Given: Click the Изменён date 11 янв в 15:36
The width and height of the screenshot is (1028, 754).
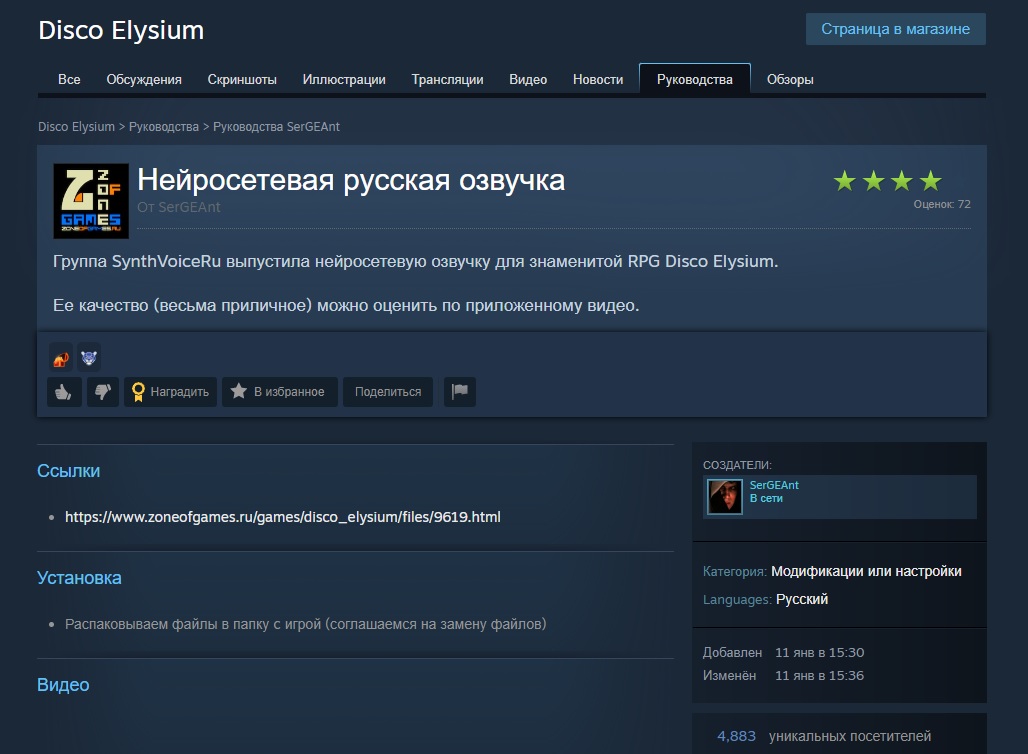Looking at the screenshot, I should [x=820, y=675].
